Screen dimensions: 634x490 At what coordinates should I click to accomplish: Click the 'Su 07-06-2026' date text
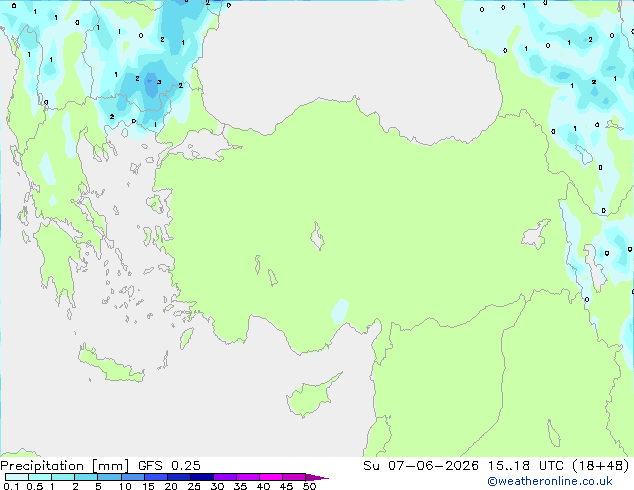(421, 466)
